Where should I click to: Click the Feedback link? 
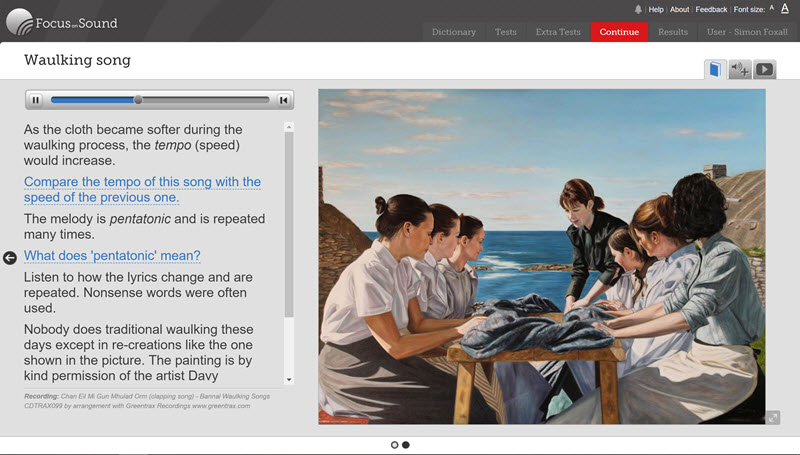point(711,9)
